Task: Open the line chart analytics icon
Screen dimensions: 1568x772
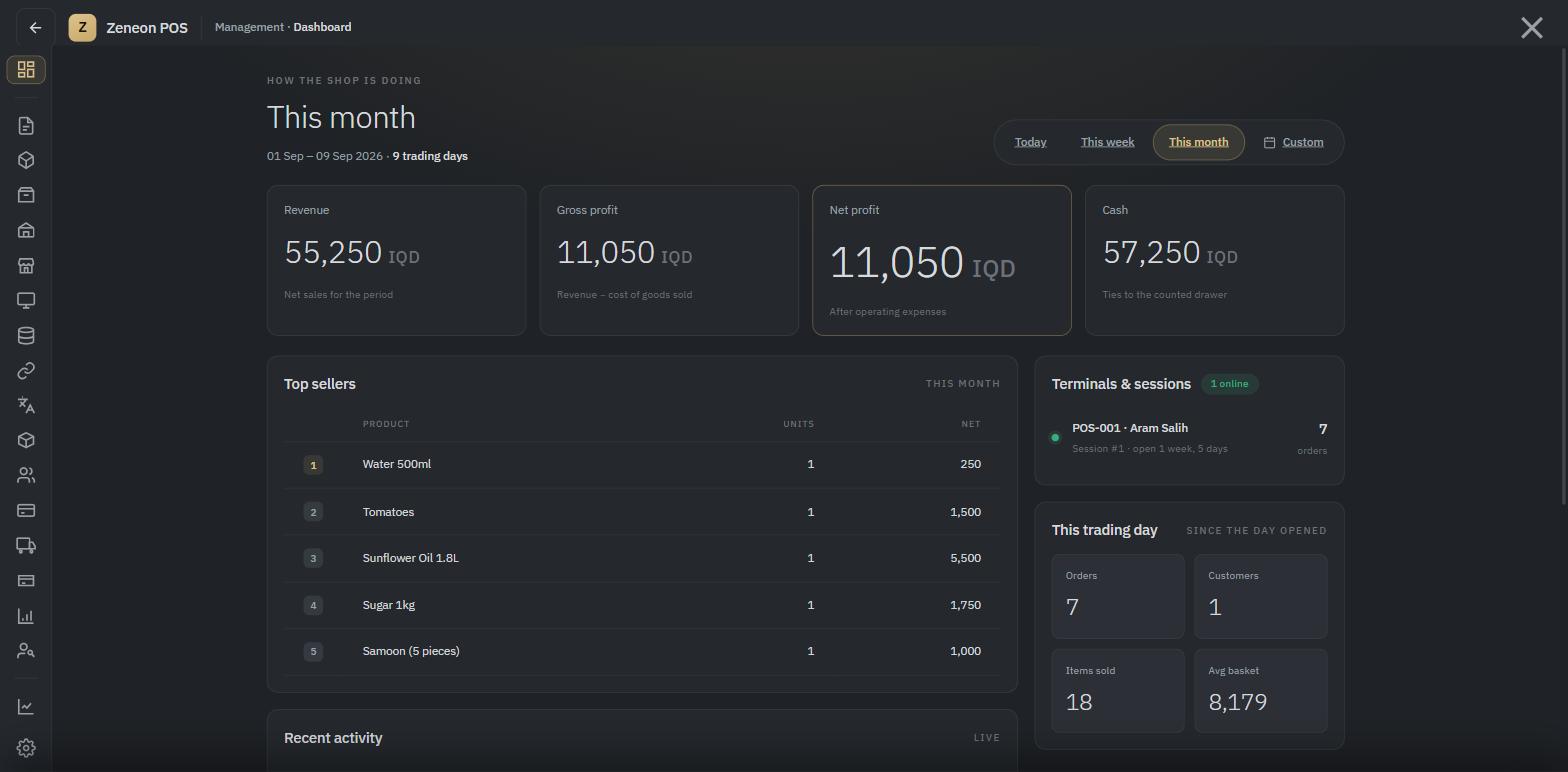Action: pos(26,707)
